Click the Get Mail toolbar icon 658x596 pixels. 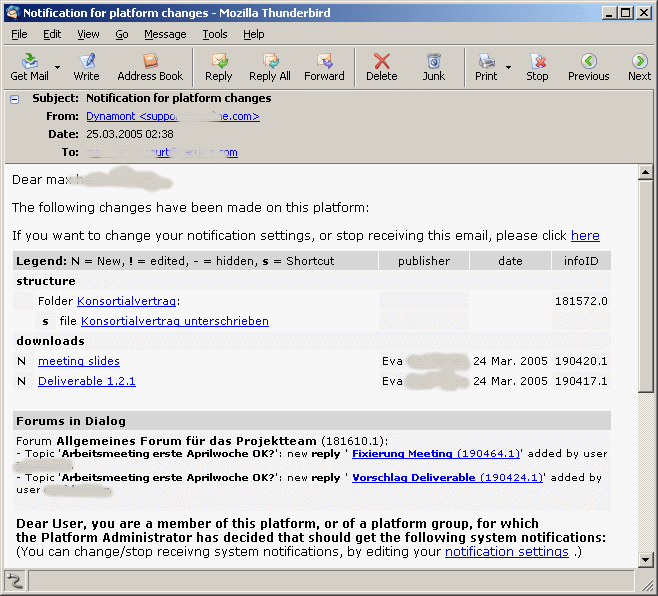29,67
